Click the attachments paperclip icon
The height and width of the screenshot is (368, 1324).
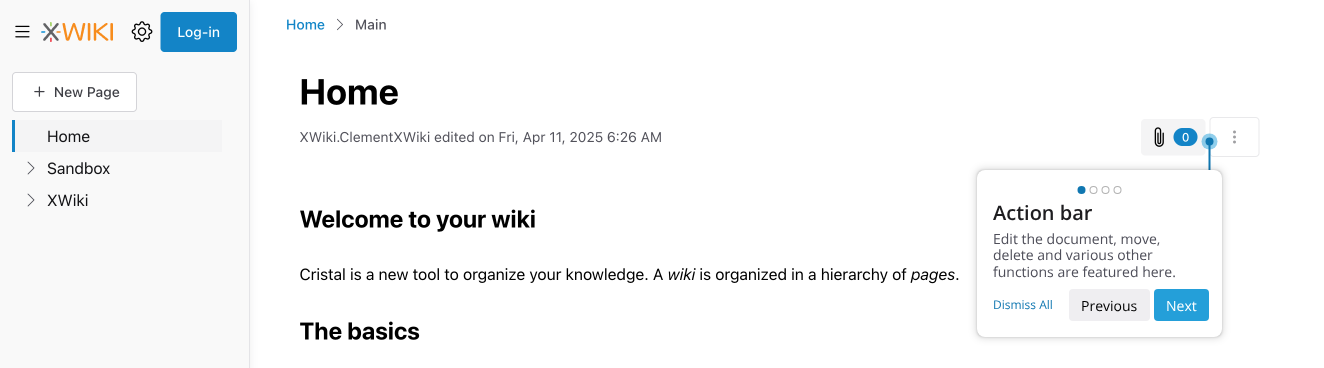pyautogui.click(x=1159, y=137)
